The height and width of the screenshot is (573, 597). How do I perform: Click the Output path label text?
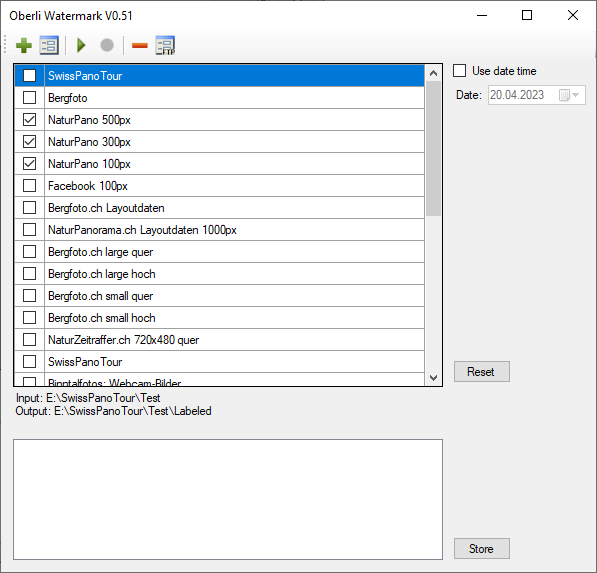pyautogui.click(x=113, y=411)
